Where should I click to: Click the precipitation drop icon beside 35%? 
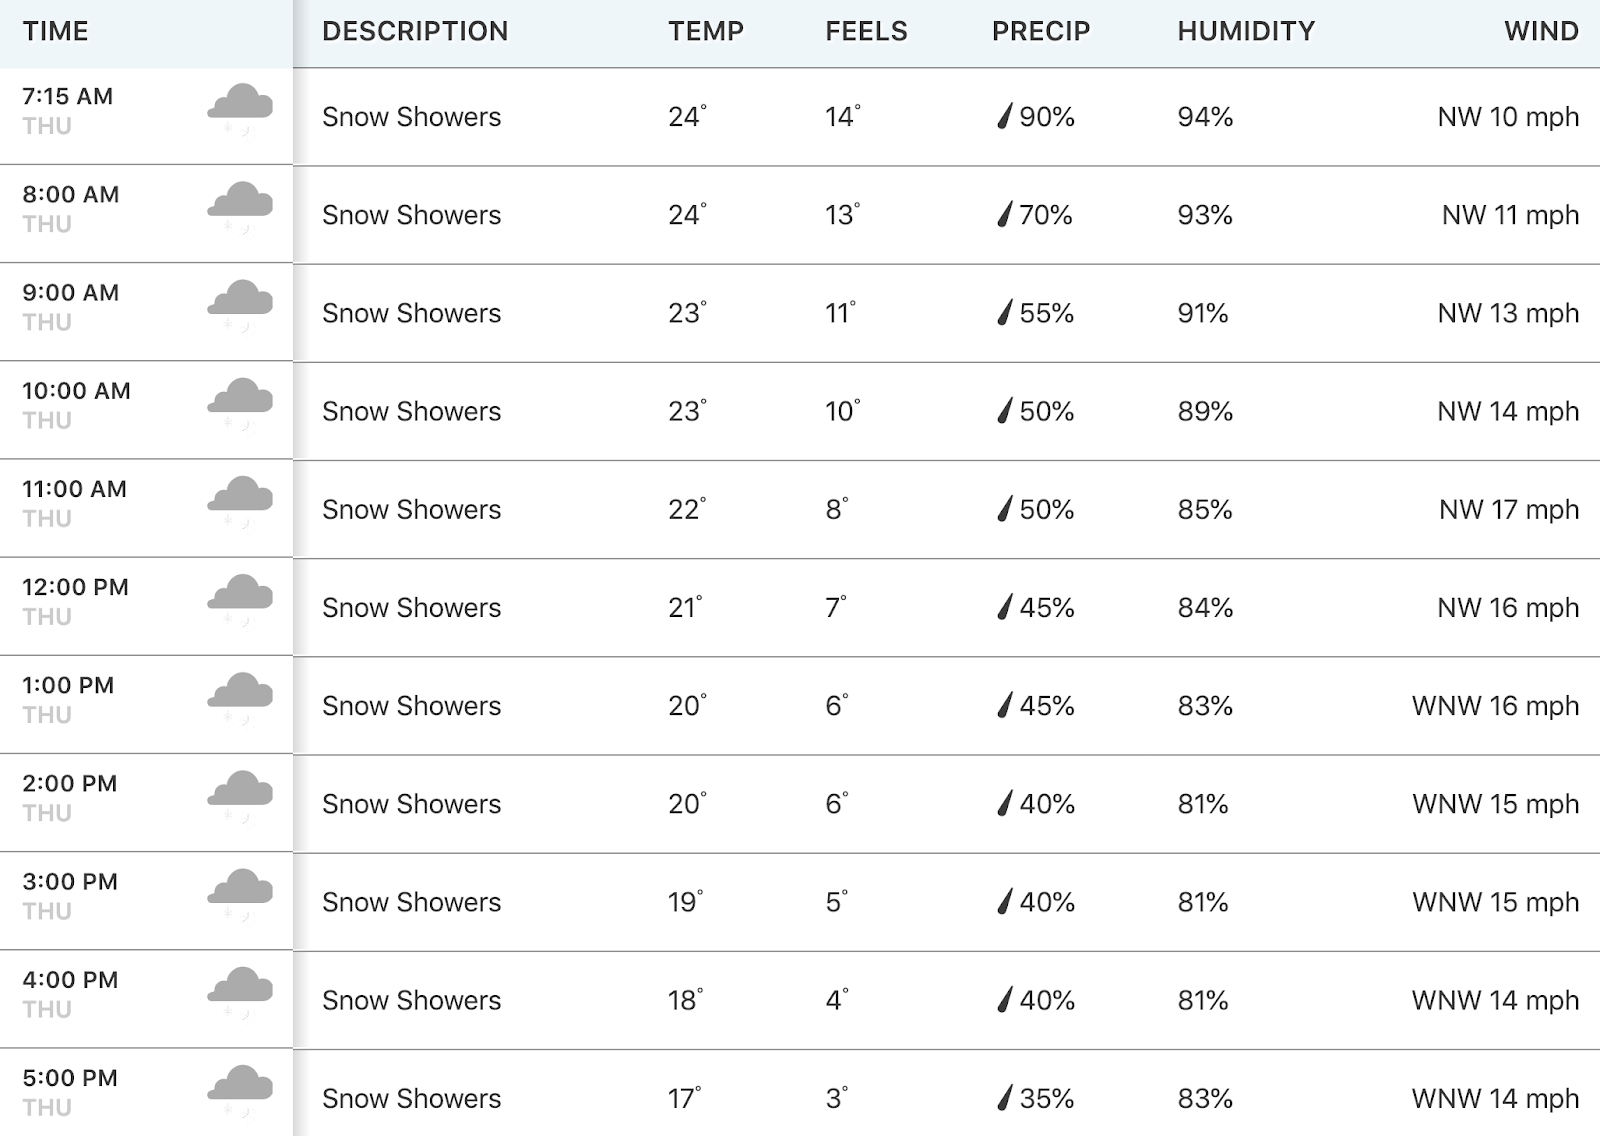[x=1005, y=1098]
